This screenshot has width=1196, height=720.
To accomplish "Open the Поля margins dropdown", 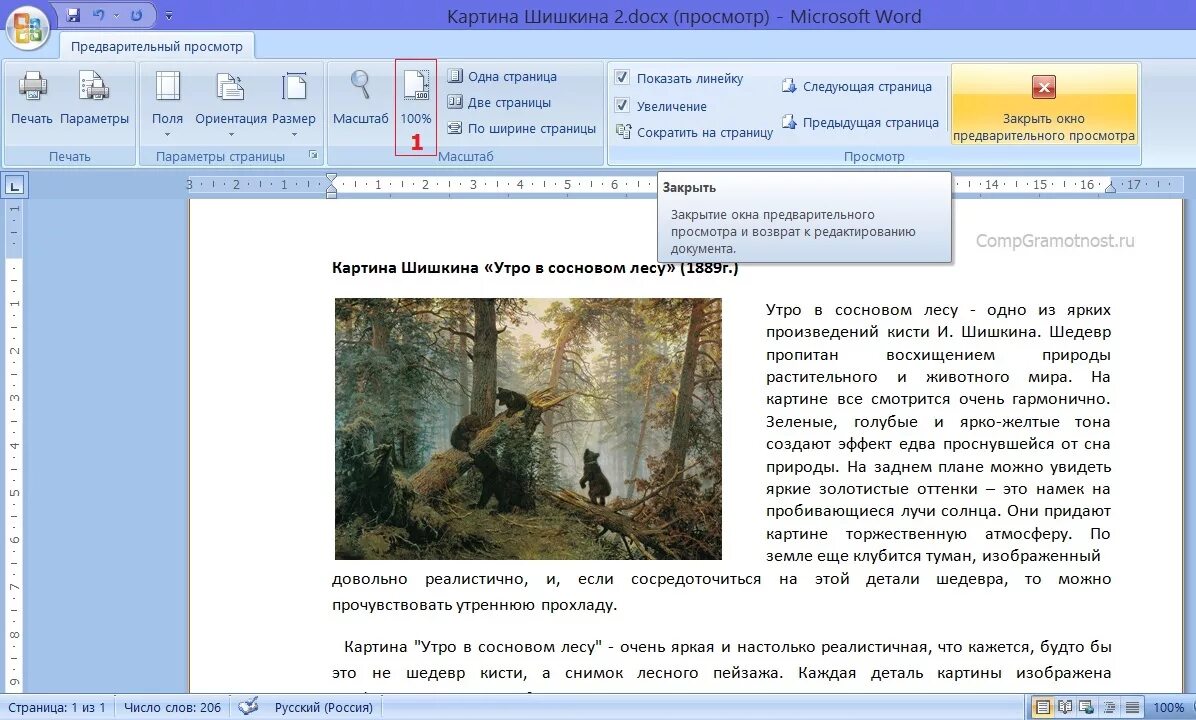I will [167, 103].
